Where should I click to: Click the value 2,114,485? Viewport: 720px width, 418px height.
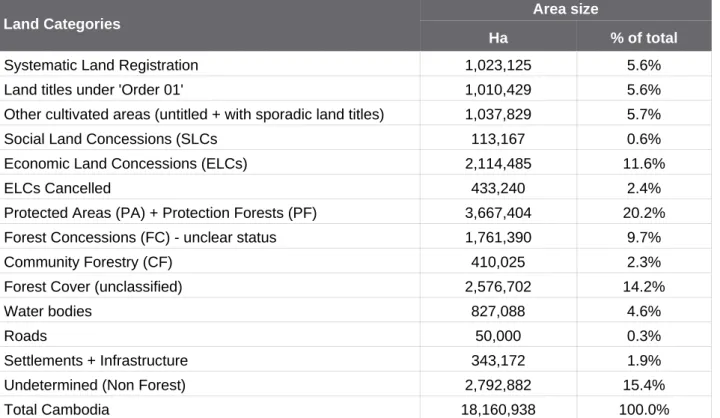point(498,164)
